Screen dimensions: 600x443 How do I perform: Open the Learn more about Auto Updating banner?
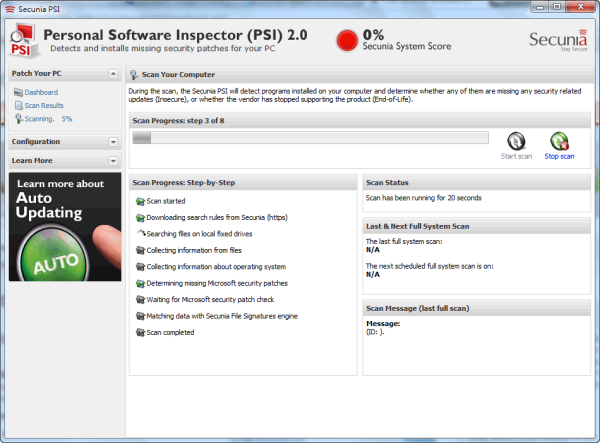click(65, 227)
